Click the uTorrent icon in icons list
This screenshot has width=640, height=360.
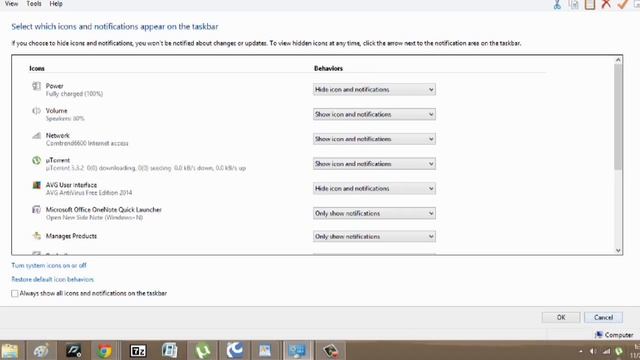(x=36, y=160)
